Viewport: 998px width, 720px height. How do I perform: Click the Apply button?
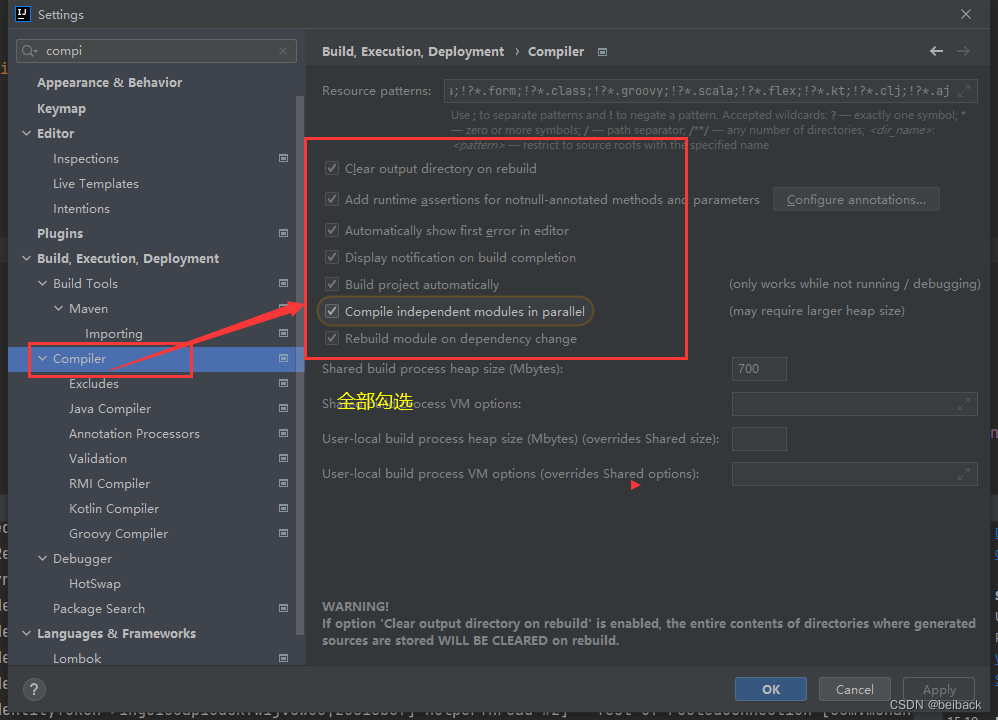point(939,689)
